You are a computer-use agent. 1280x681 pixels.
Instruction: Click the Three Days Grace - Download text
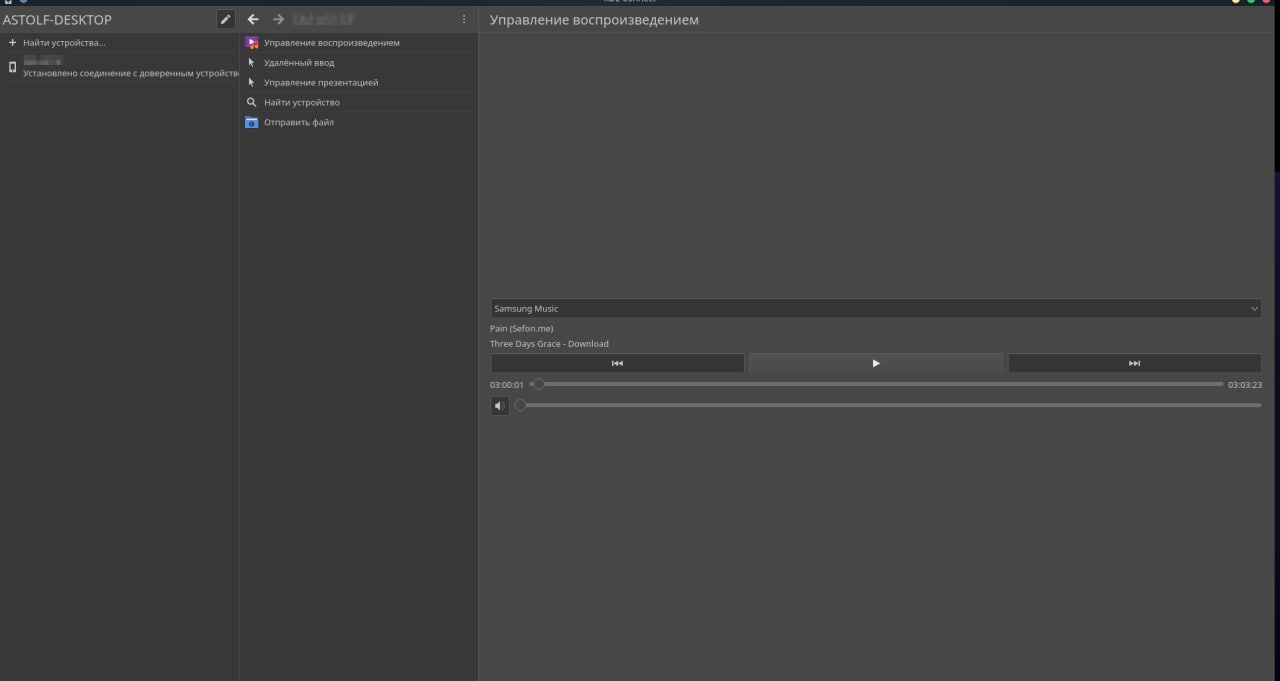(549, 344)
